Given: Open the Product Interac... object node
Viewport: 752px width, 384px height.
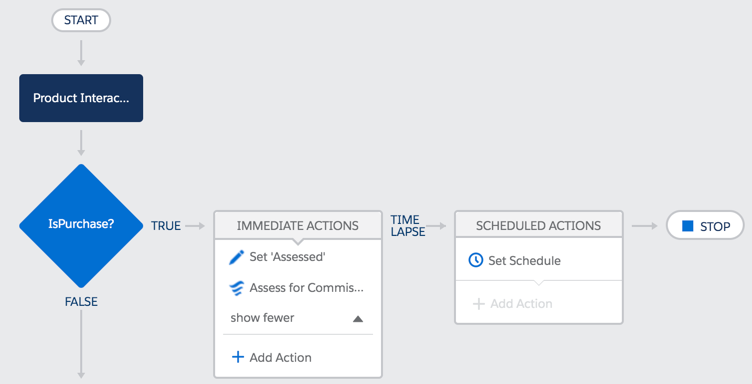Looking at the screenshot, I should [x=81, y=98].
